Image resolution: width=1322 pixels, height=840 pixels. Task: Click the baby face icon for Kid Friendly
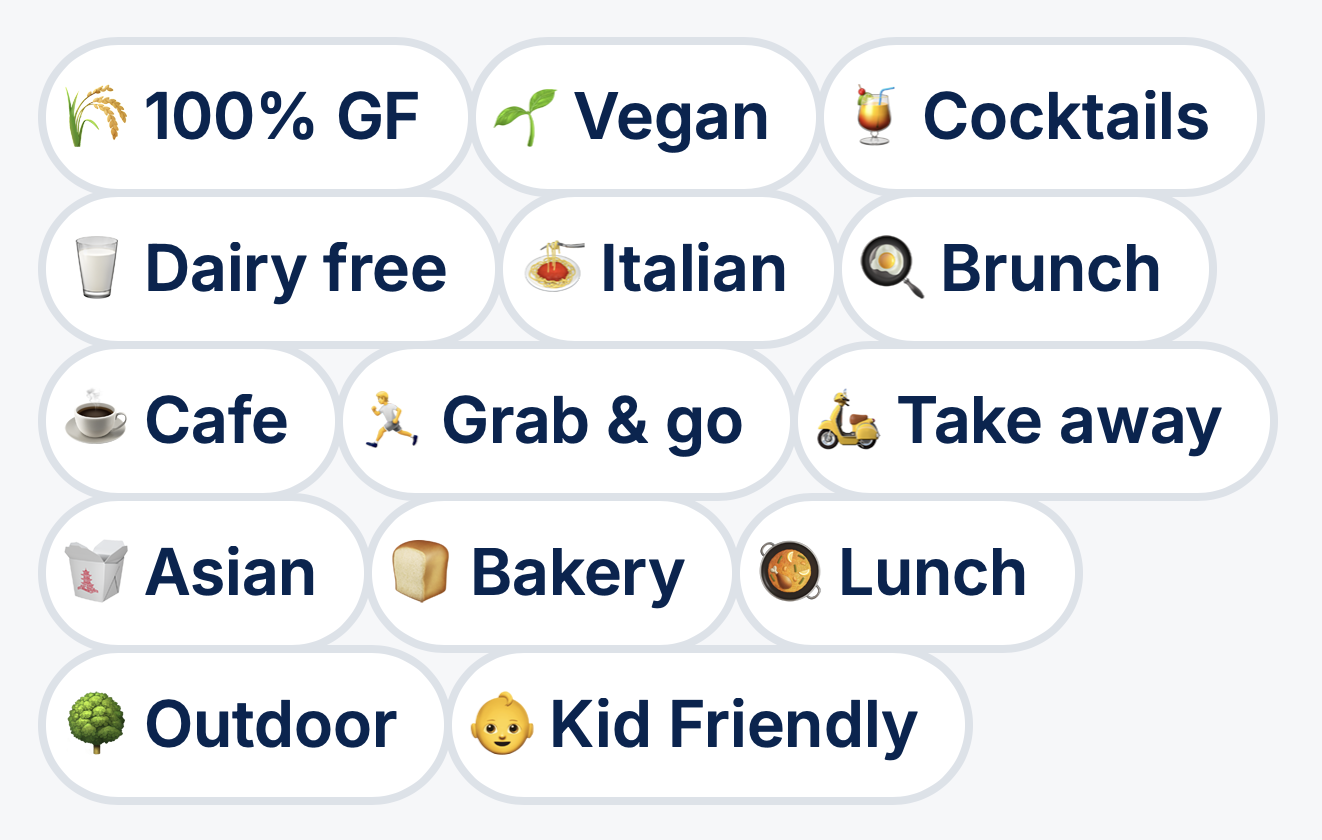(500, 724)
